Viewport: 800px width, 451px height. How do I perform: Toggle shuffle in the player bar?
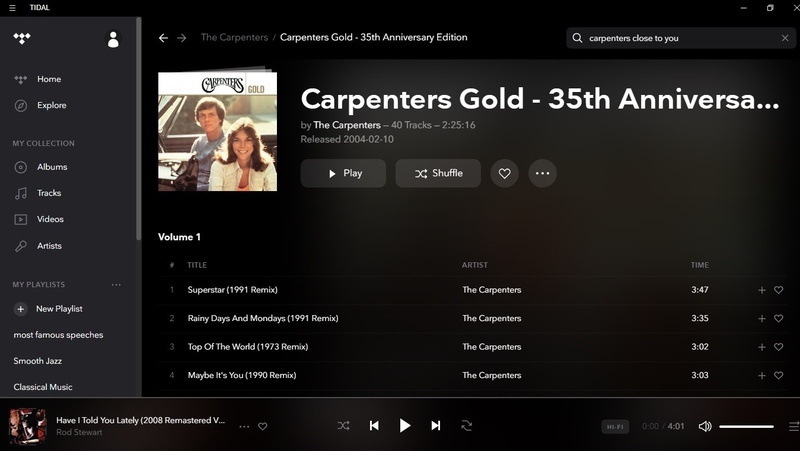[343, 425]
